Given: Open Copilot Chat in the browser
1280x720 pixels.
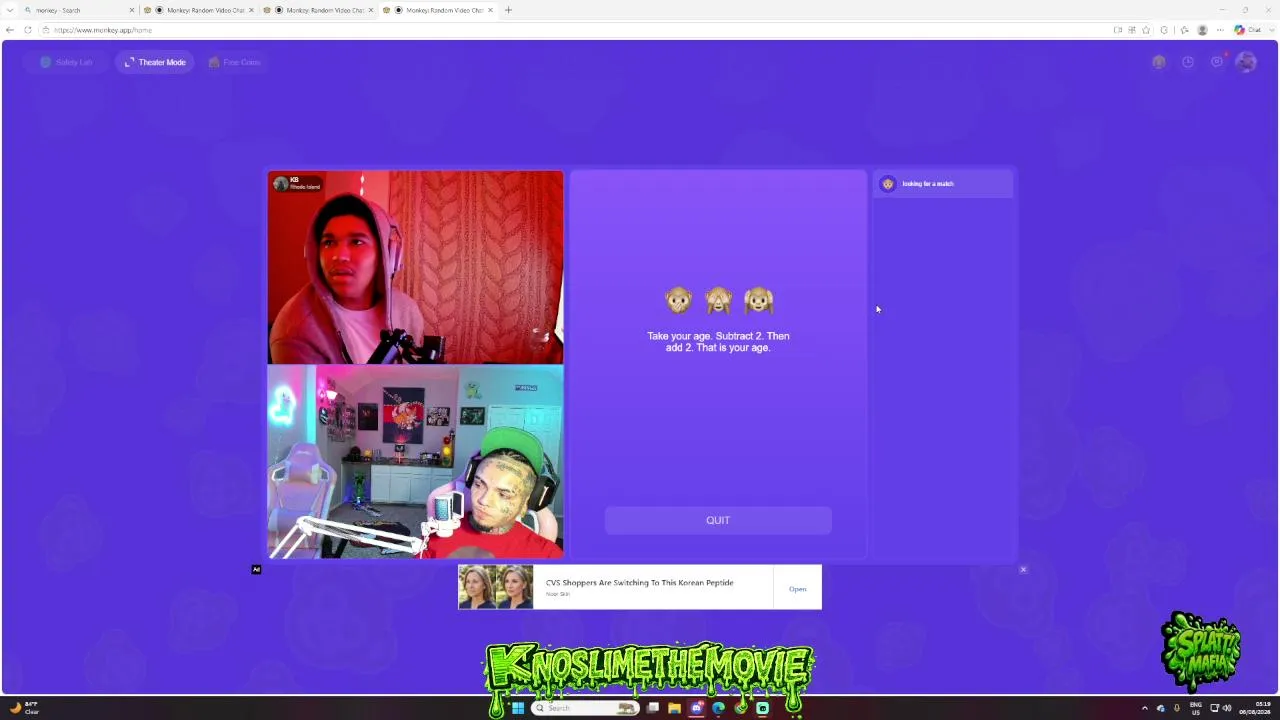Looking at the screenshot, I should click(x=1247, y=30).
